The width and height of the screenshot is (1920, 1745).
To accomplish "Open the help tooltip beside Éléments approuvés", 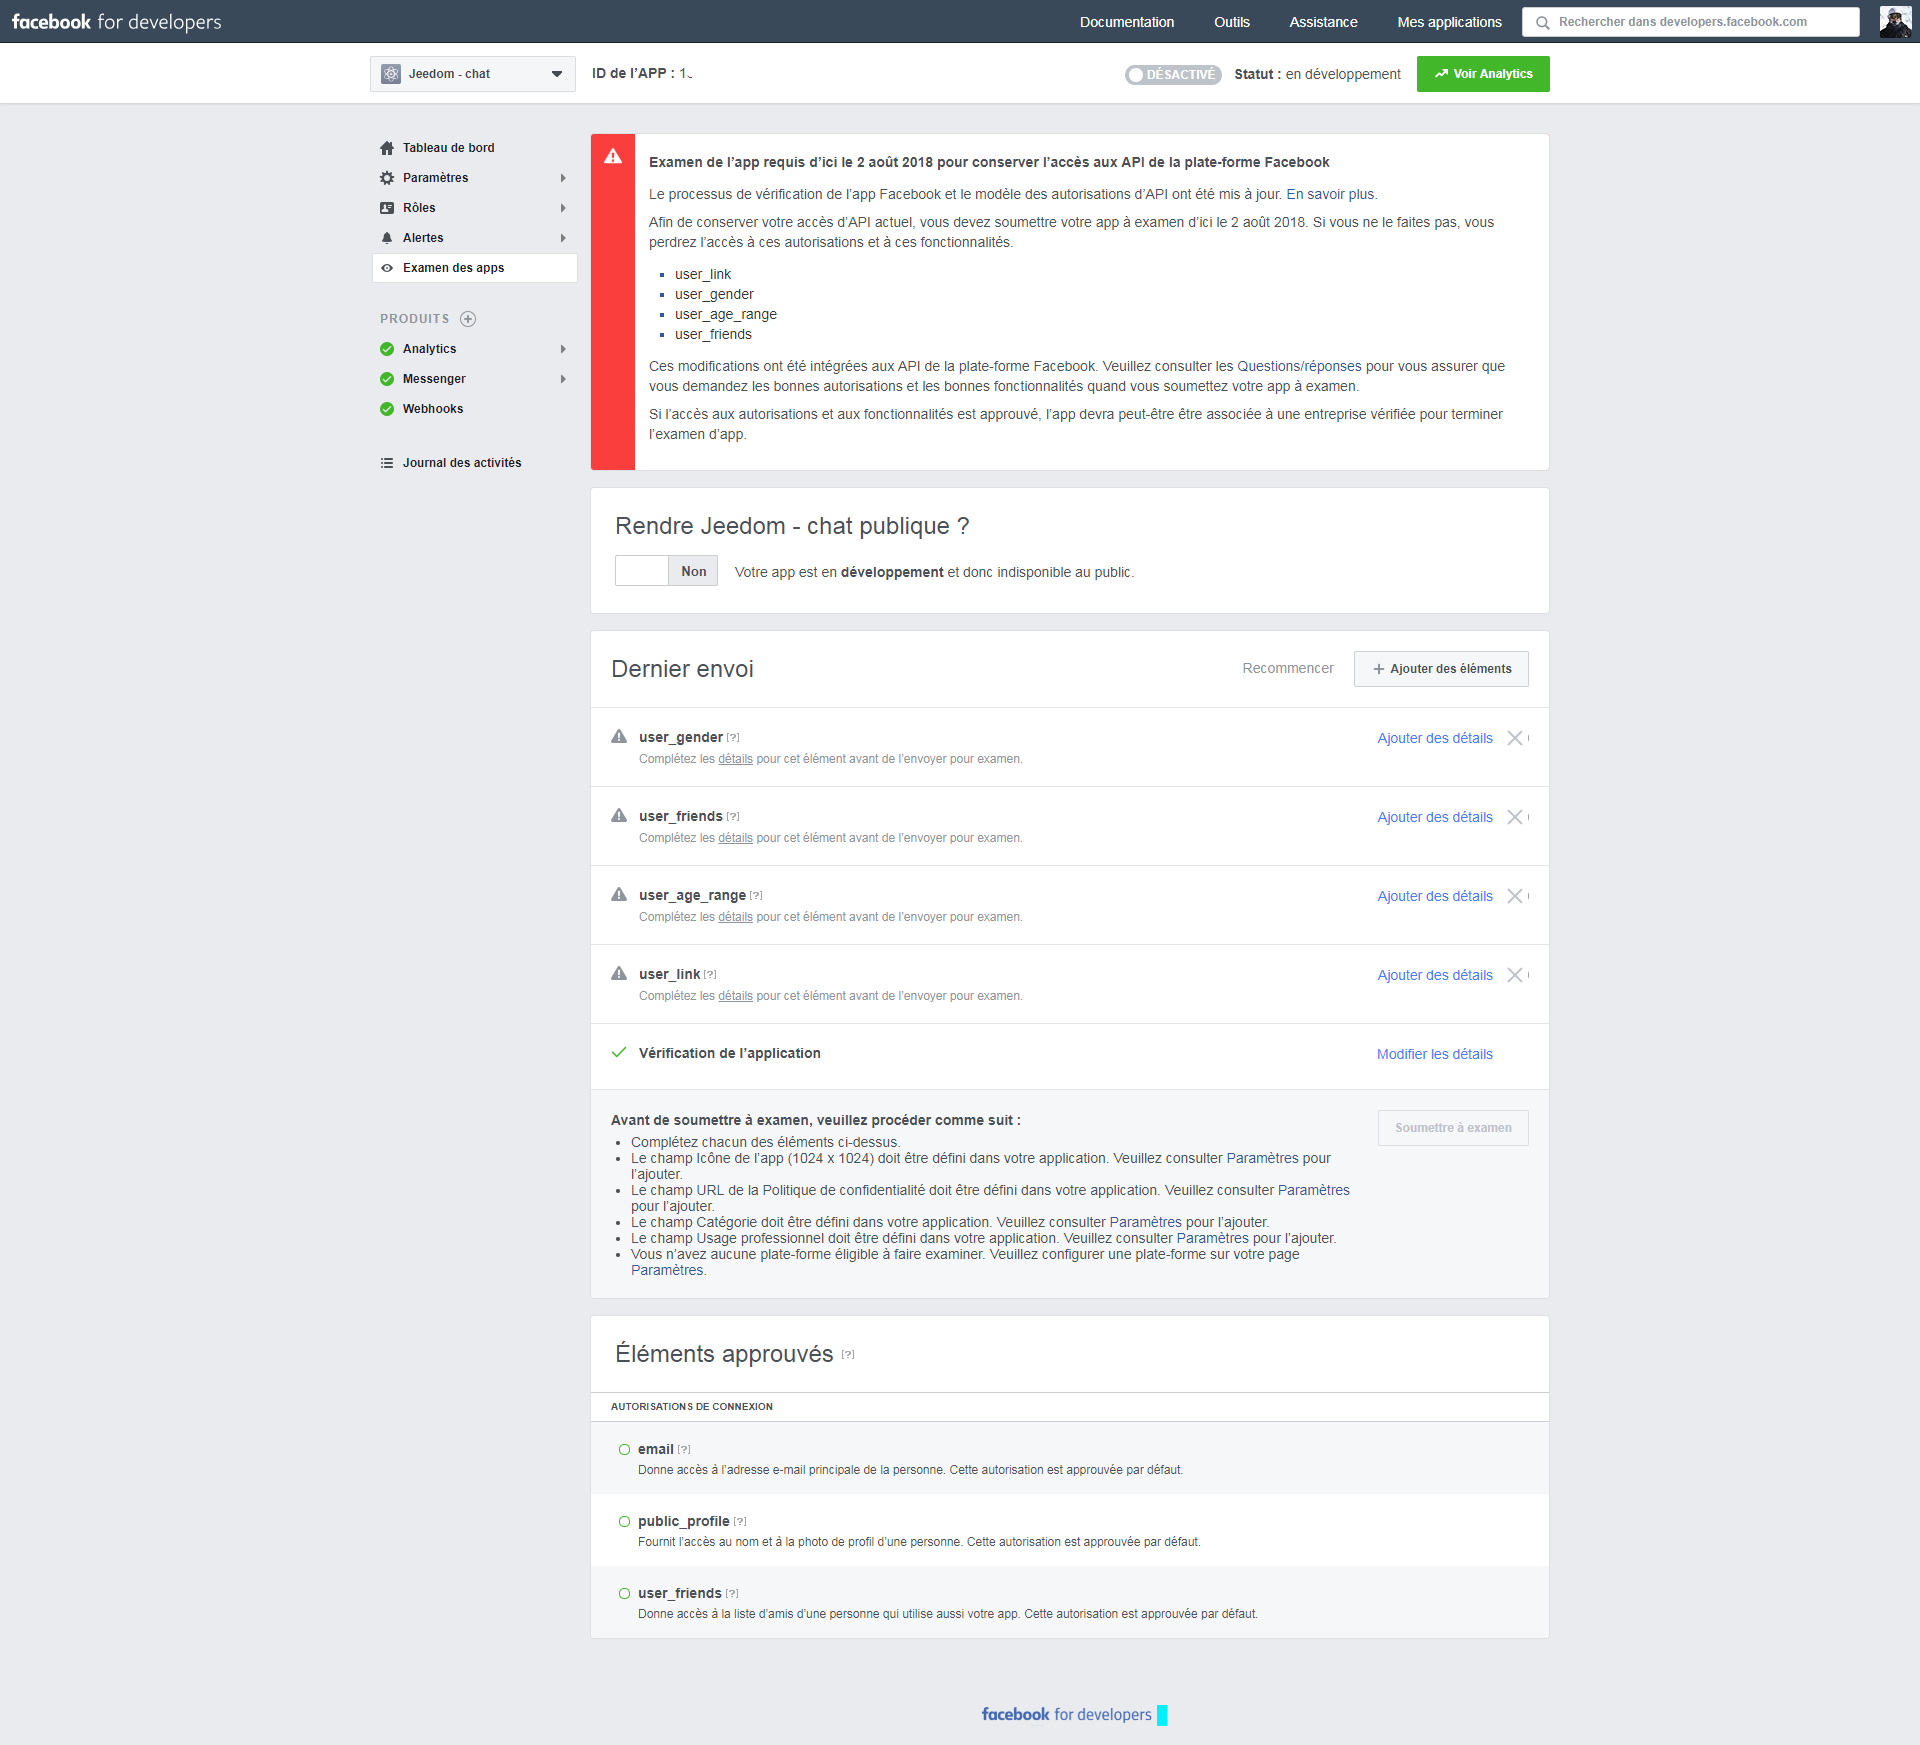I will click(848, 1355).
